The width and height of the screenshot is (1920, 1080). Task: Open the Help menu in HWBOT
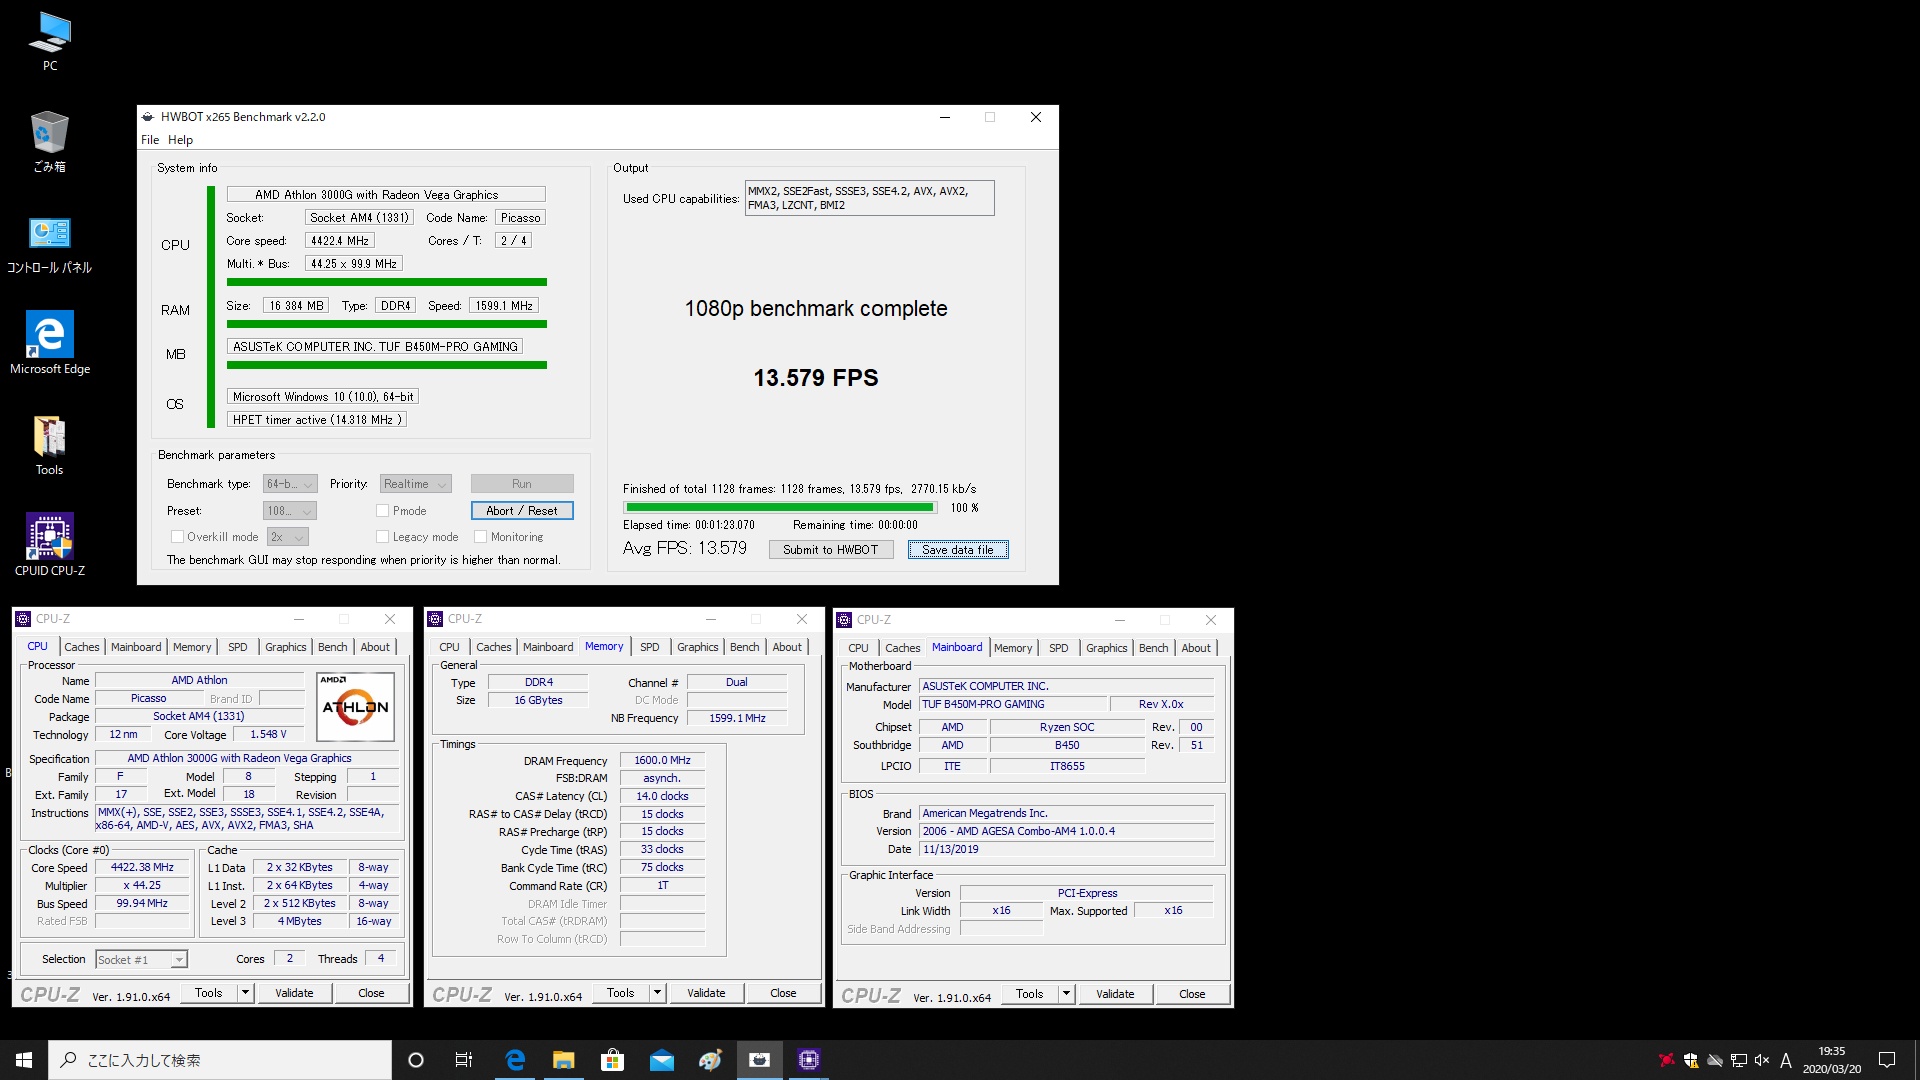(180, 140)
